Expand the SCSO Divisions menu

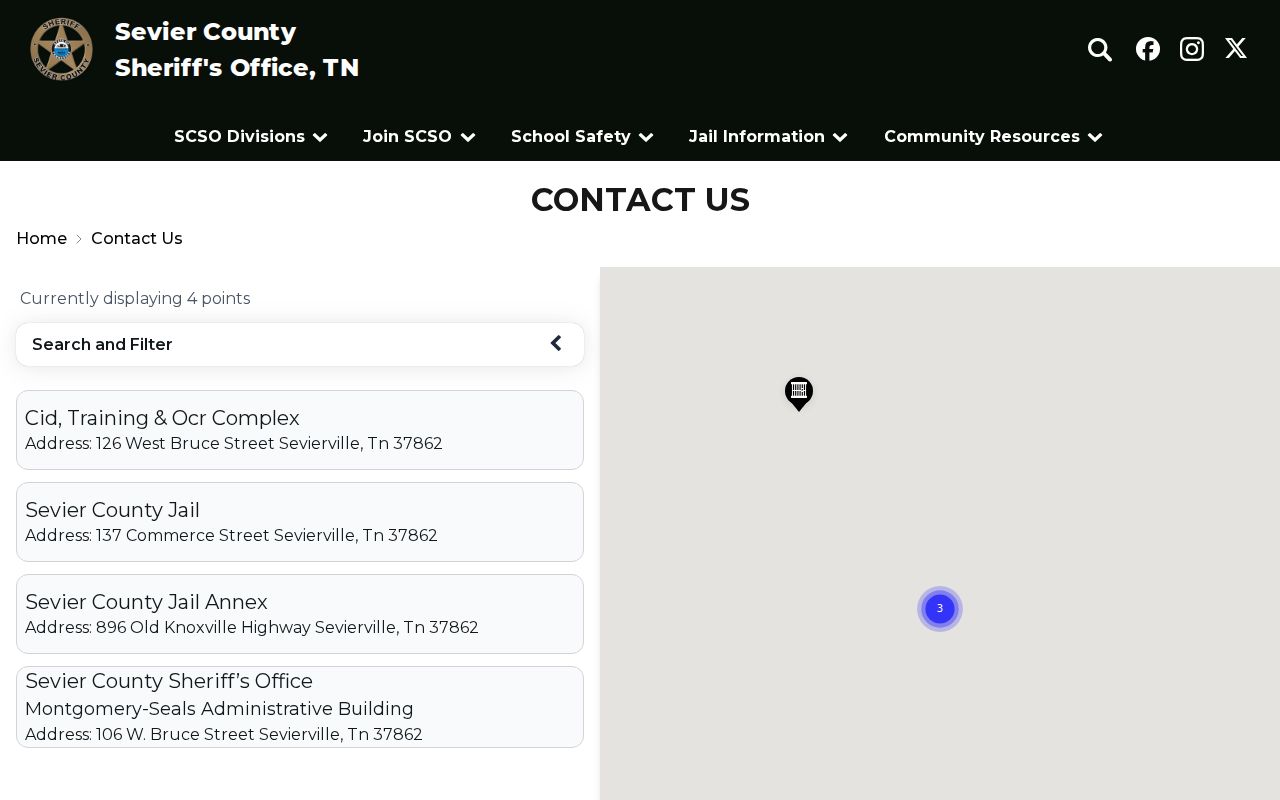tap(251, 137)
